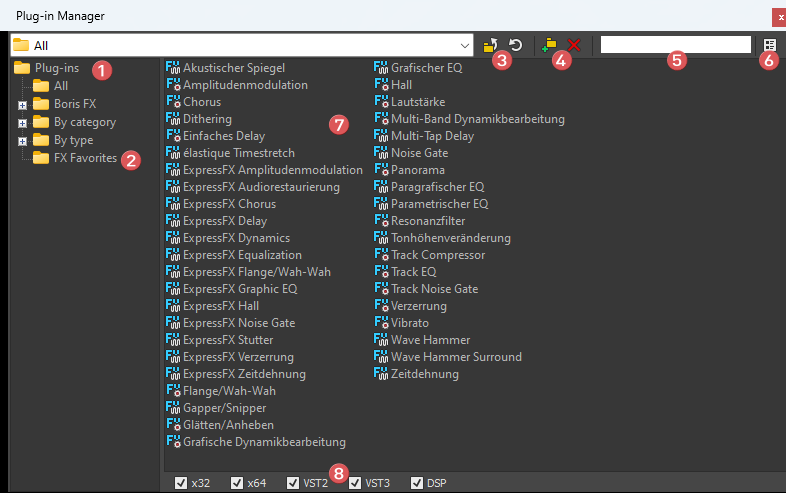Select the FX Favorites folder
Image resolution: width=786 pixels, height=493 pixels.
(x=85, y=158)
